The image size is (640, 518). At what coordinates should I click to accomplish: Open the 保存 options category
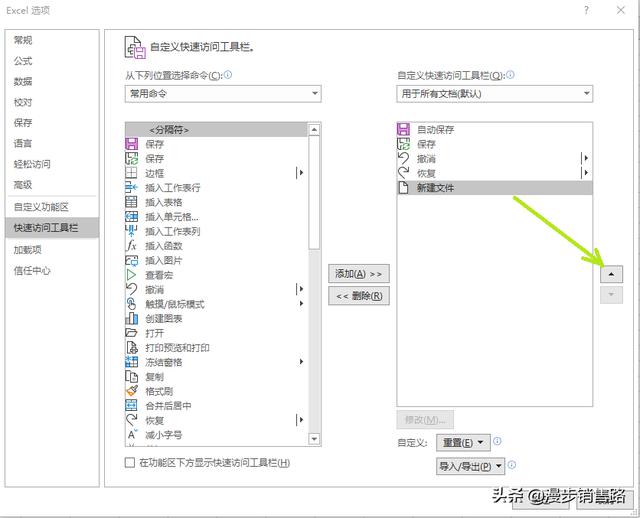pyautogui.click(x=52, y=122)
